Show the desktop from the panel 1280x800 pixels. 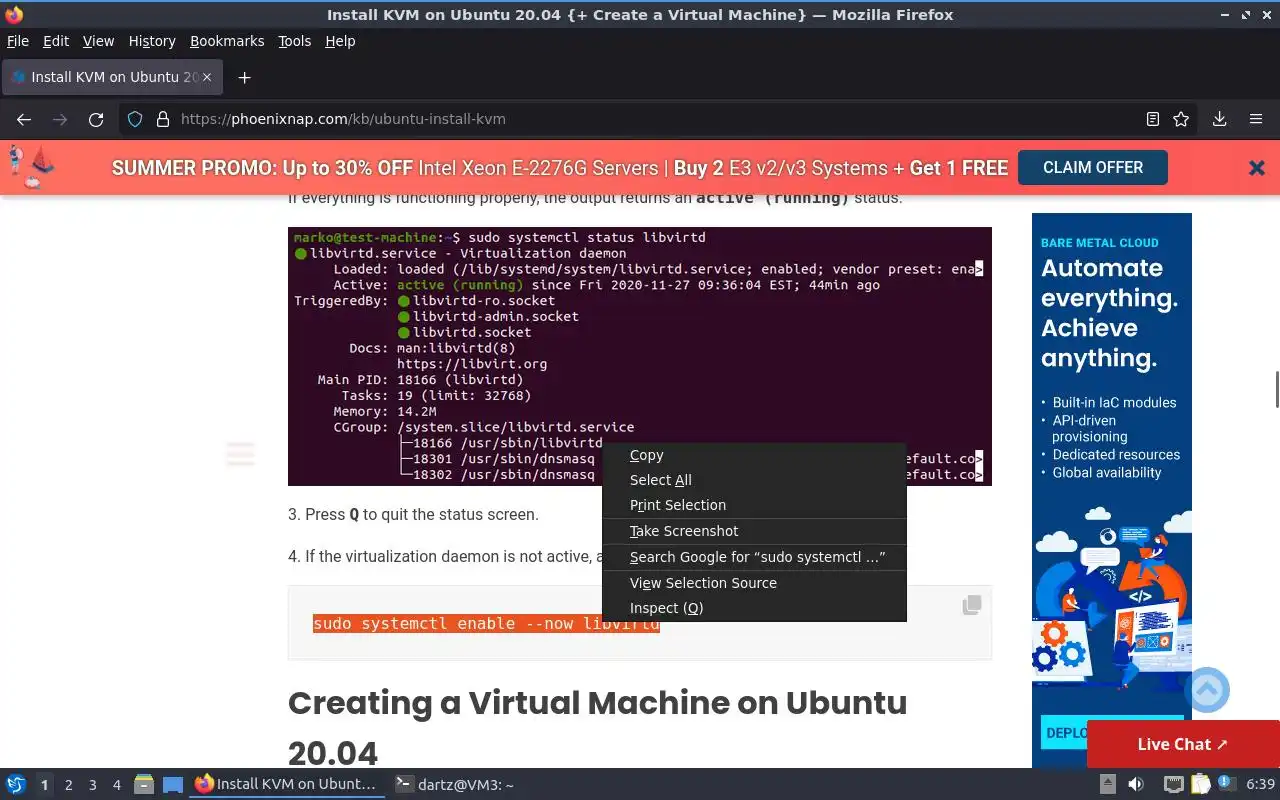coord(173,785)
